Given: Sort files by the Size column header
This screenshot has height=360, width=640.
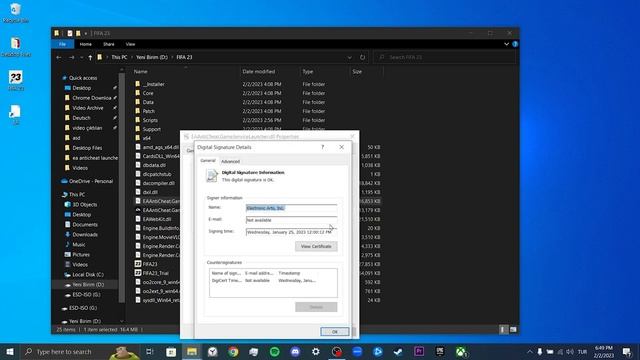Looking at the screenshot, I should click(357, 72).
